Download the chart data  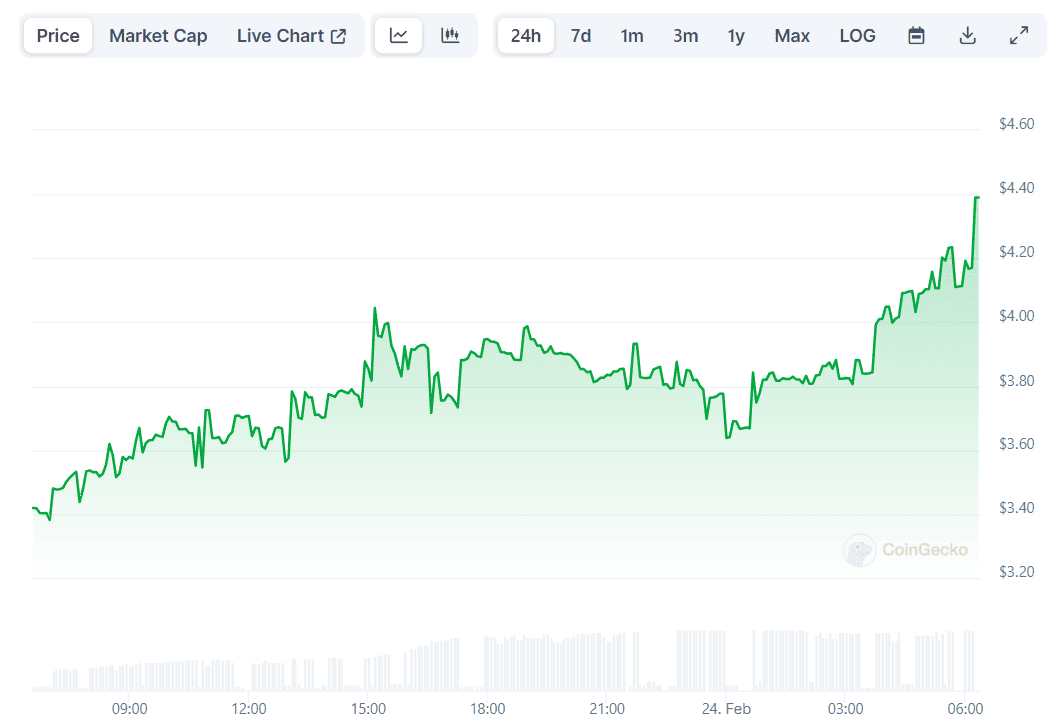(x=967, y=36)
